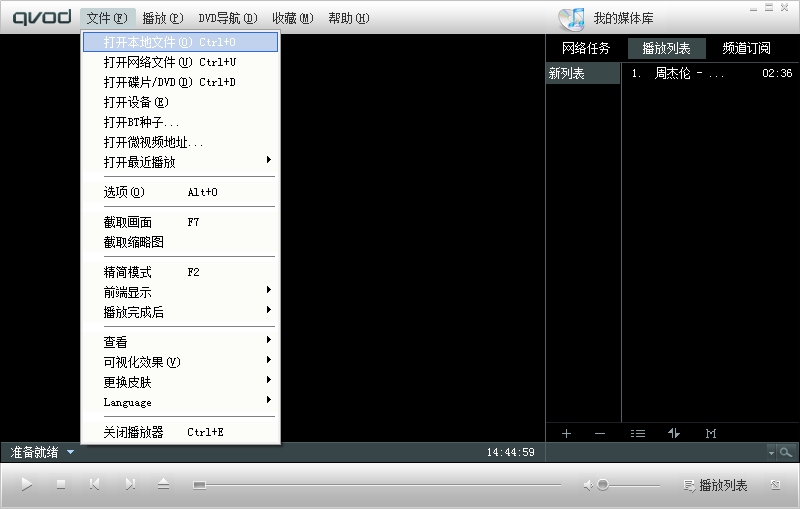Expand Language submenu
This screenshot has height=509, width=800.
click(181, 402)
